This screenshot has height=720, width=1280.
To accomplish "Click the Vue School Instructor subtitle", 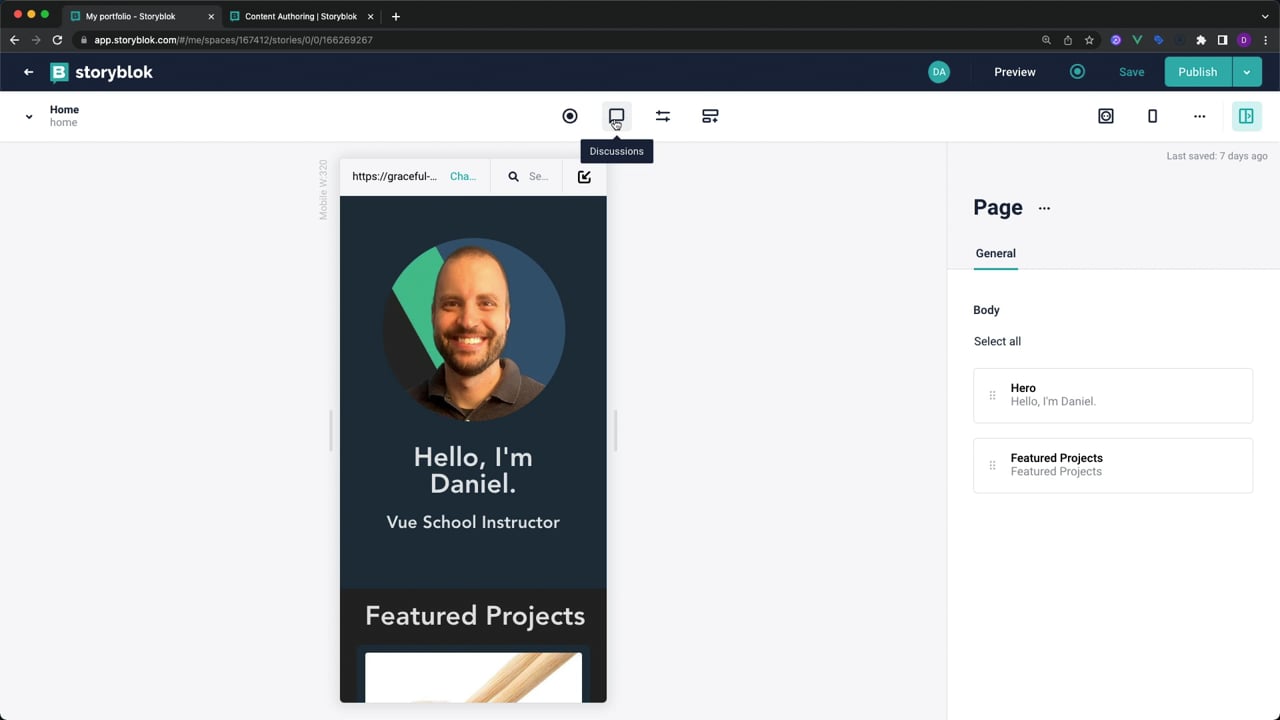I will click(x=473, y=522).
